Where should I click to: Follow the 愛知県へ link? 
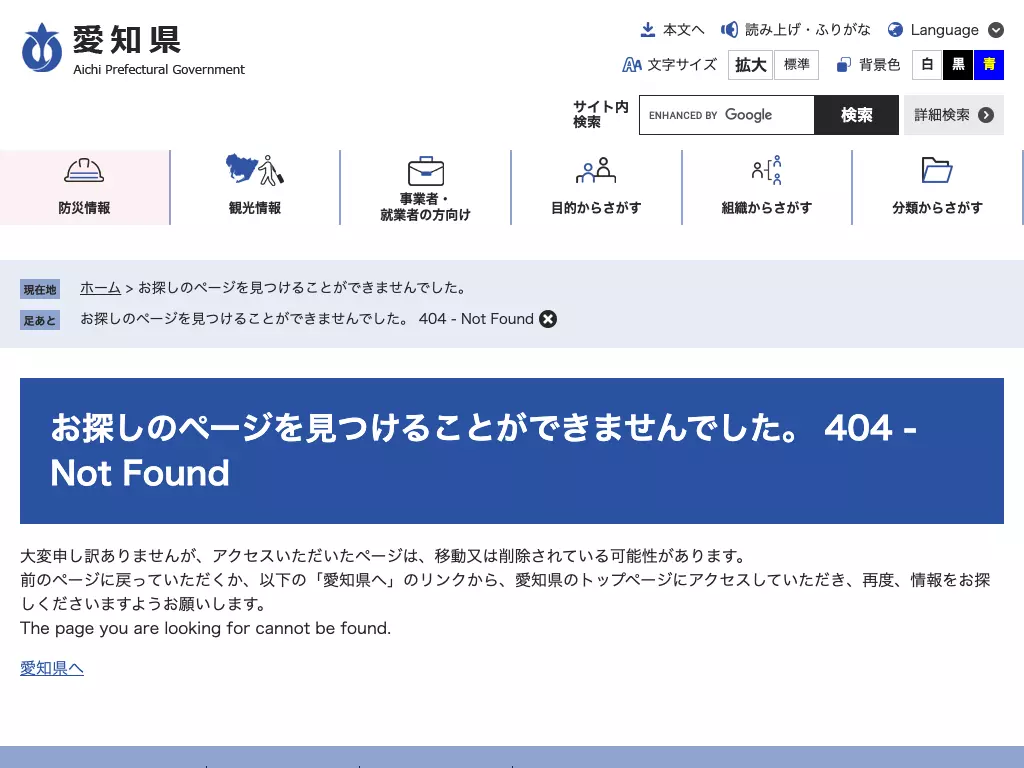52,668
